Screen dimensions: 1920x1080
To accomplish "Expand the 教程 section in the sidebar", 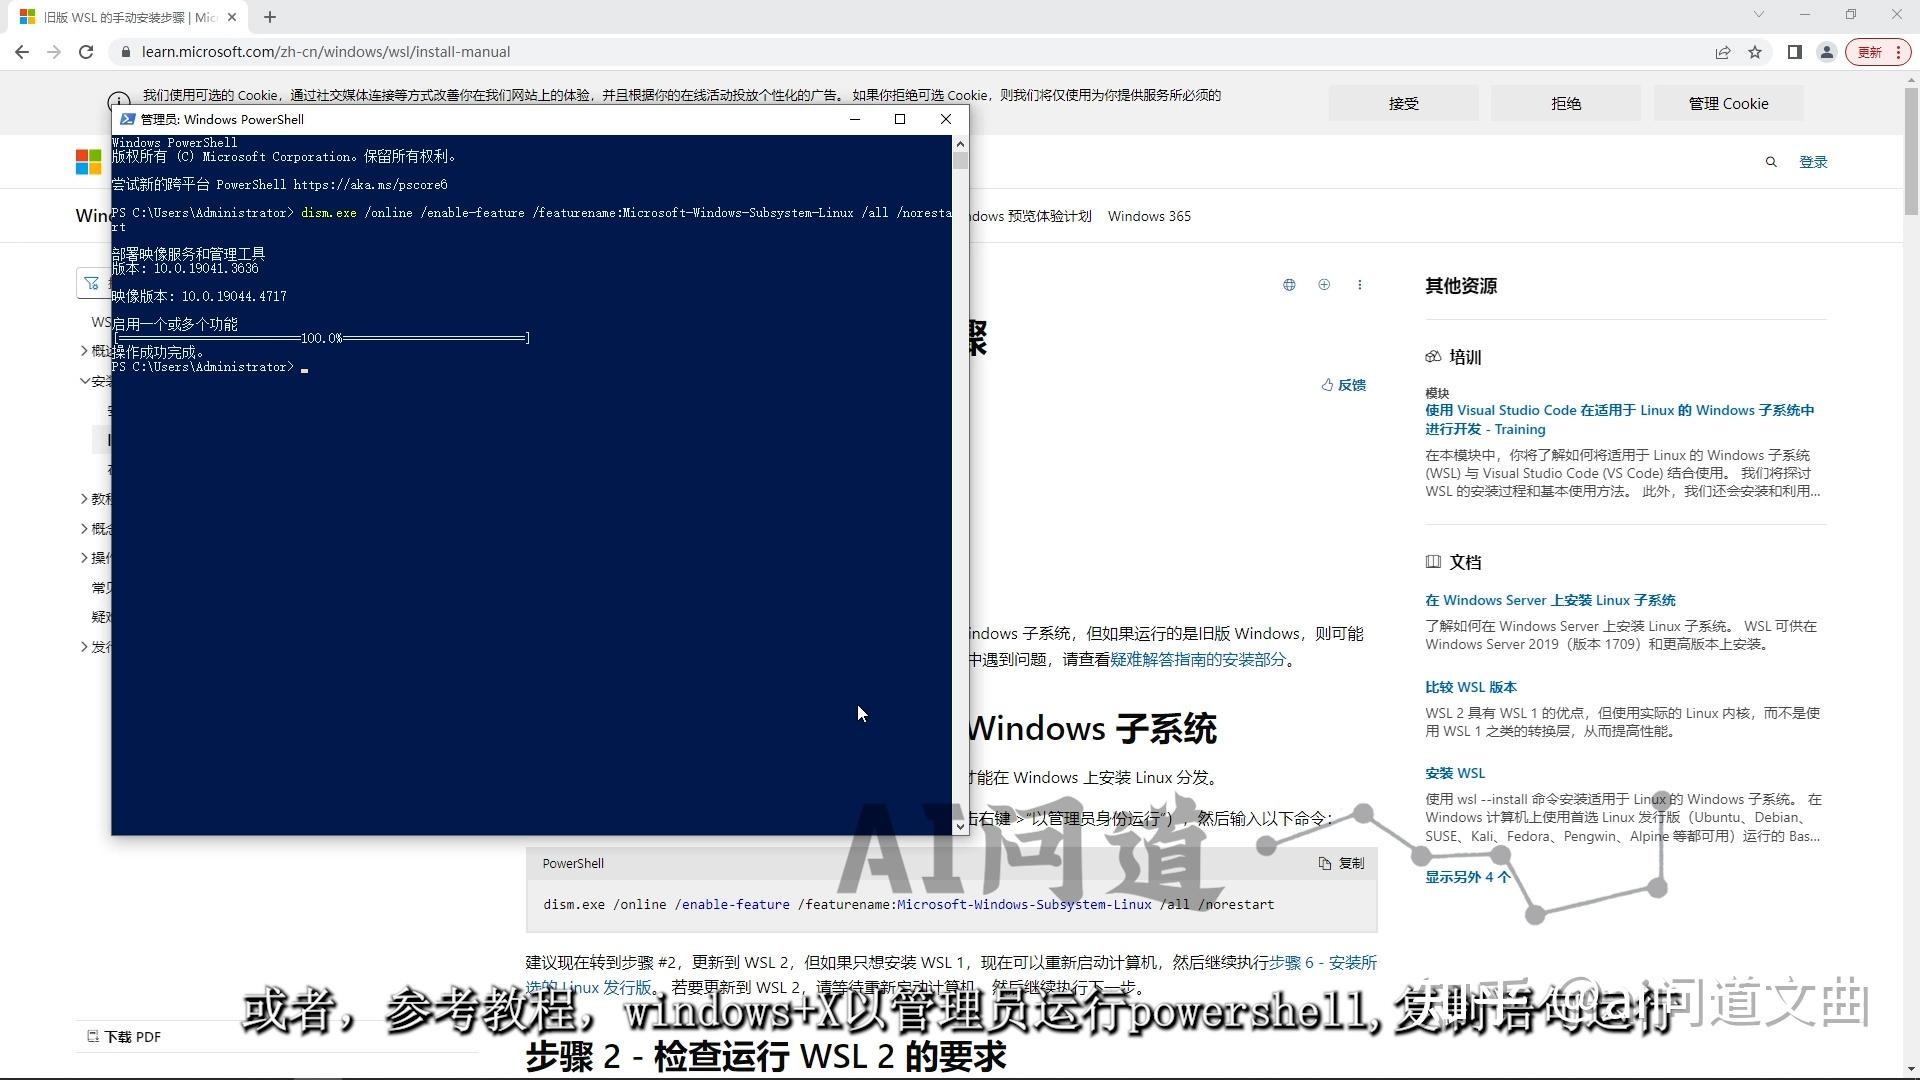I will [97, 498].
